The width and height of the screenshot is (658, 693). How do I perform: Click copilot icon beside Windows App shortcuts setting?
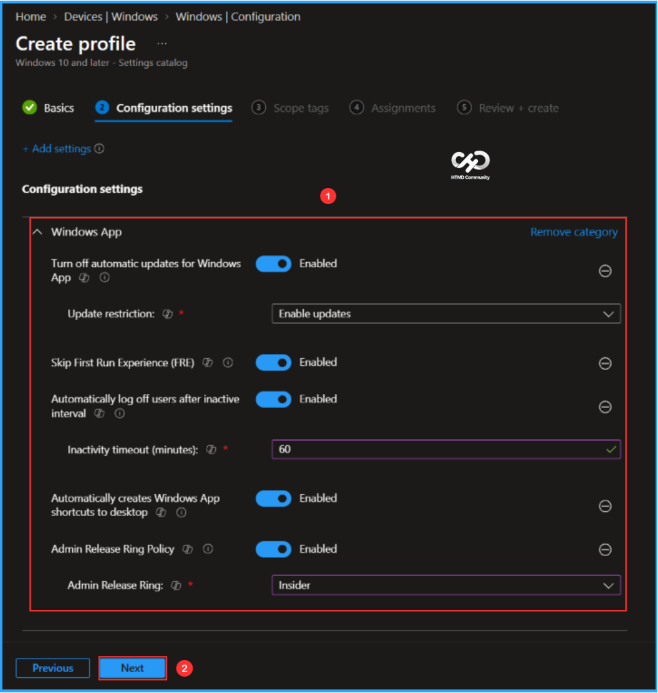point(161,512)
